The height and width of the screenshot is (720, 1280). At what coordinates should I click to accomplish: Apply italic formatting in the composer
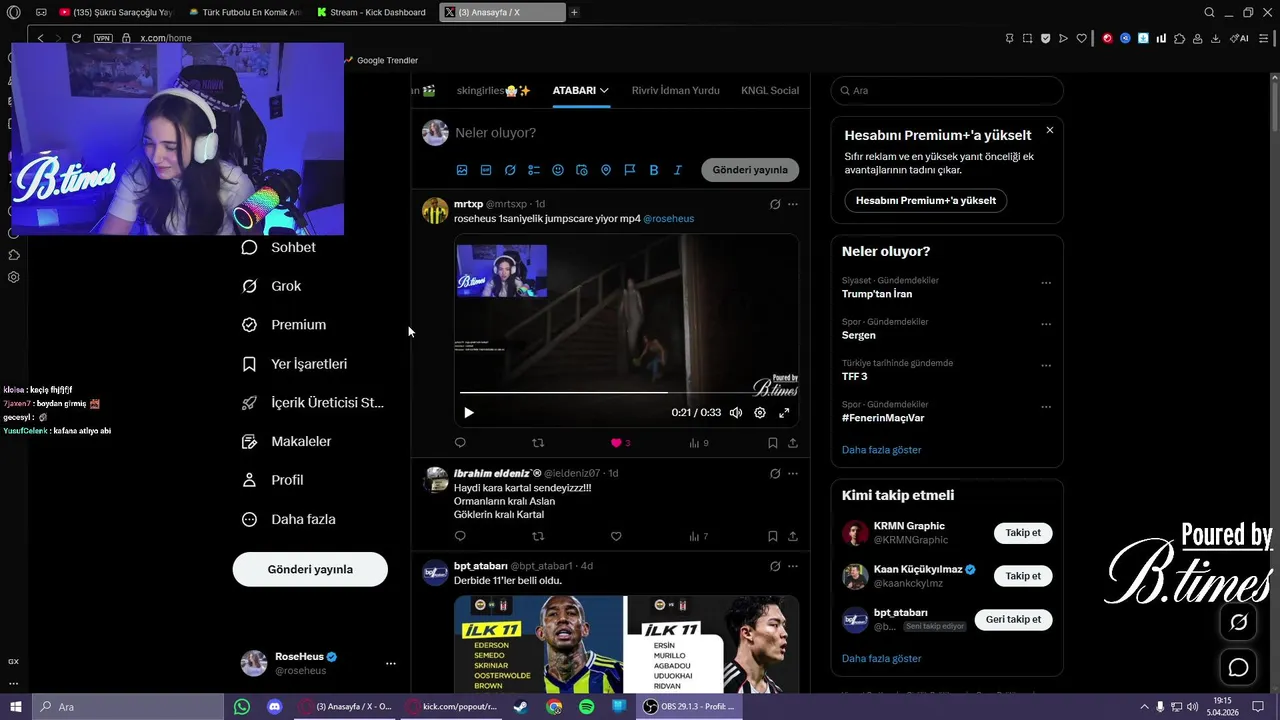point(678,170)
